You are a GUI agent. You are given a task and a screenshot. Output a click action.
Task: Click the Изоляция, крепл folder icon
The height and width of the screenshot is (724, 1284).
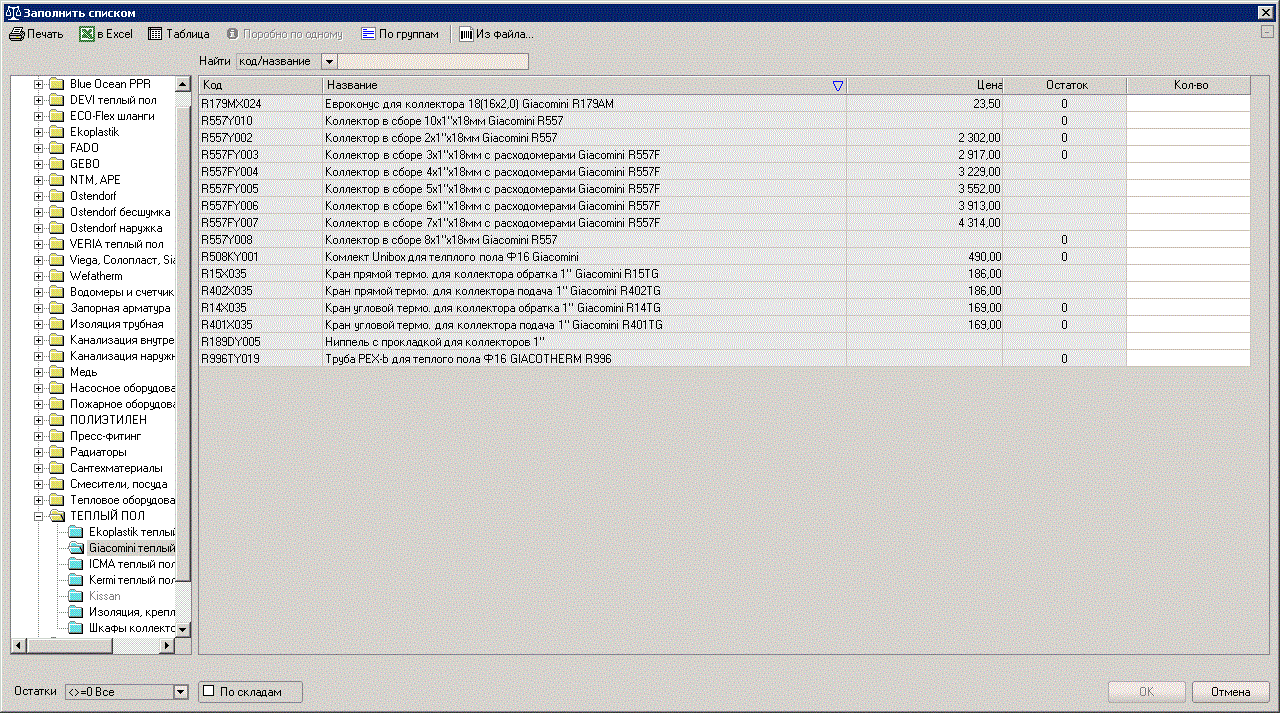[76, 612]
